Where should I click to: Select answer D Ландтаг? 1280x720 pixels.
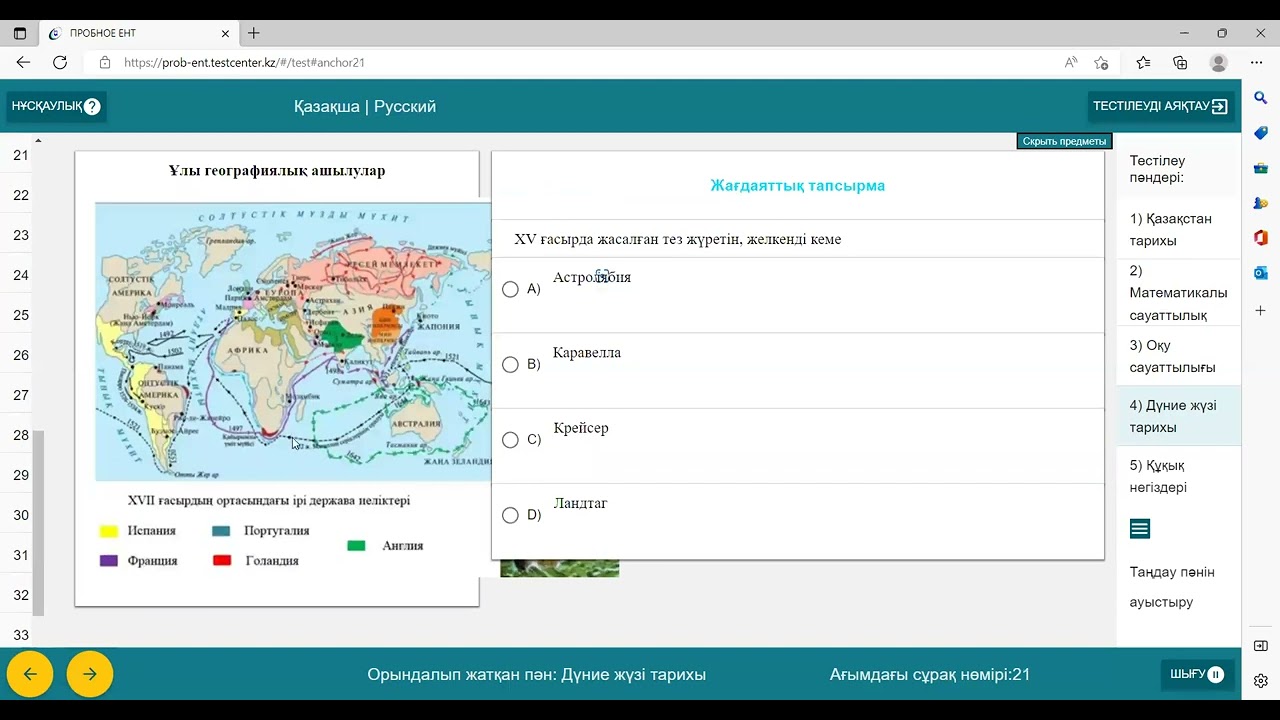pyautogui.click(x=510, y=515)
